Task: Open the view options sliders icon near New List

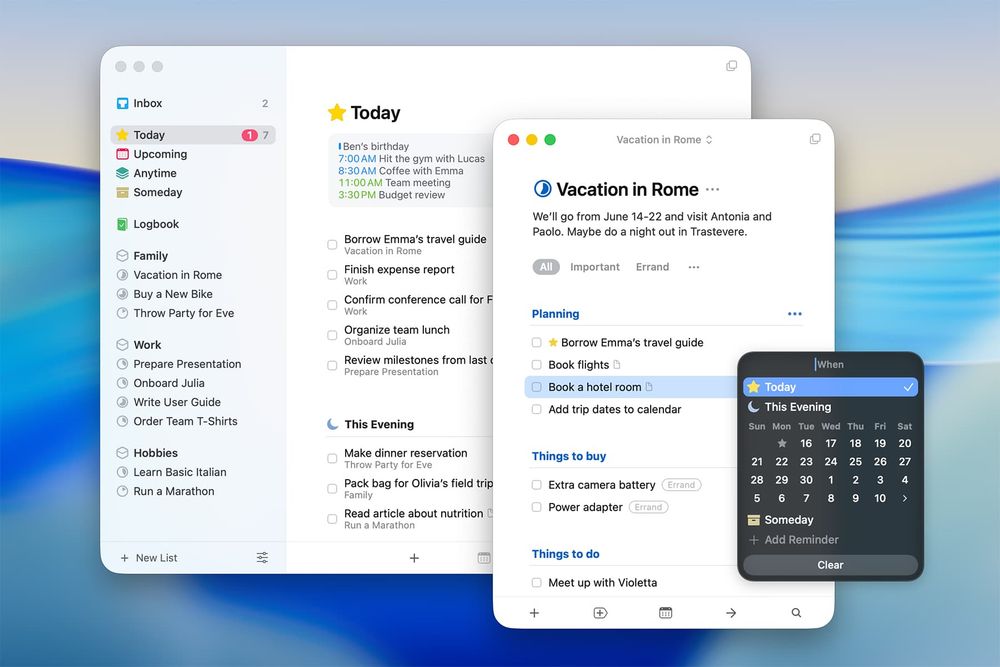Action: coord(262,558)
